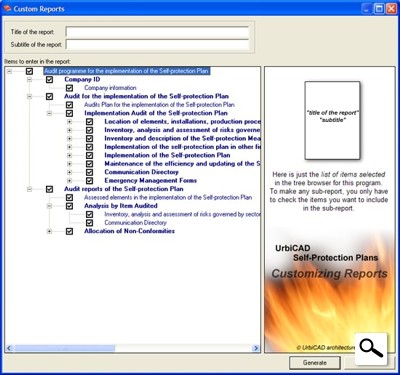Select Emergency Management Forms item
The image size is (400, 375).
click(150, 181)
